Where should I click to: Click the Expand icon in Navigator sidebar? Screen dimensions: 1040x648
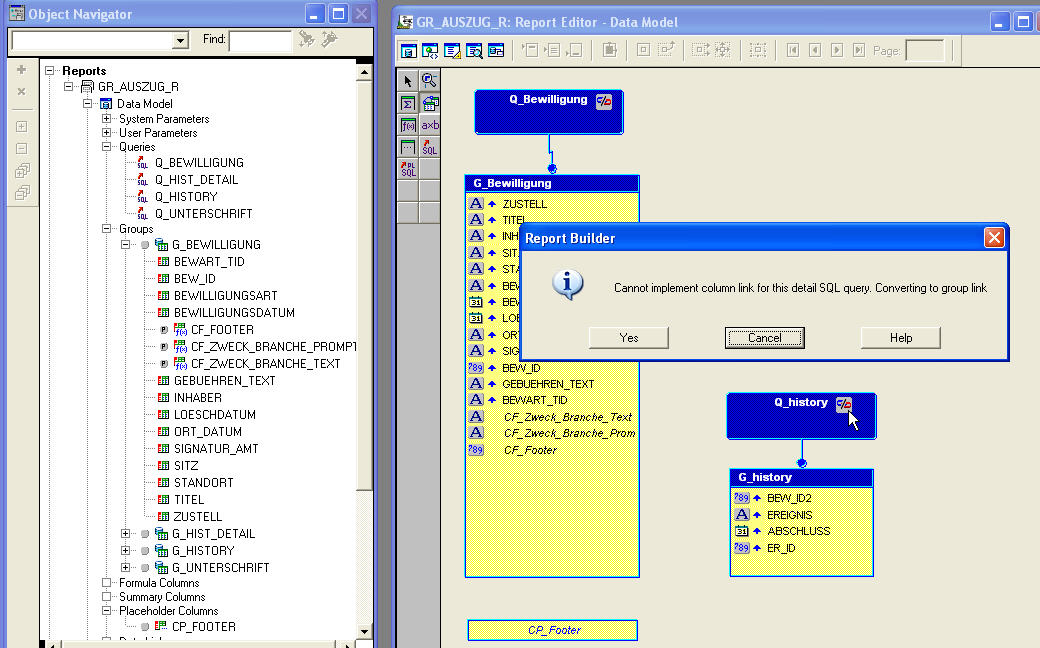click(x=21, y=127)
